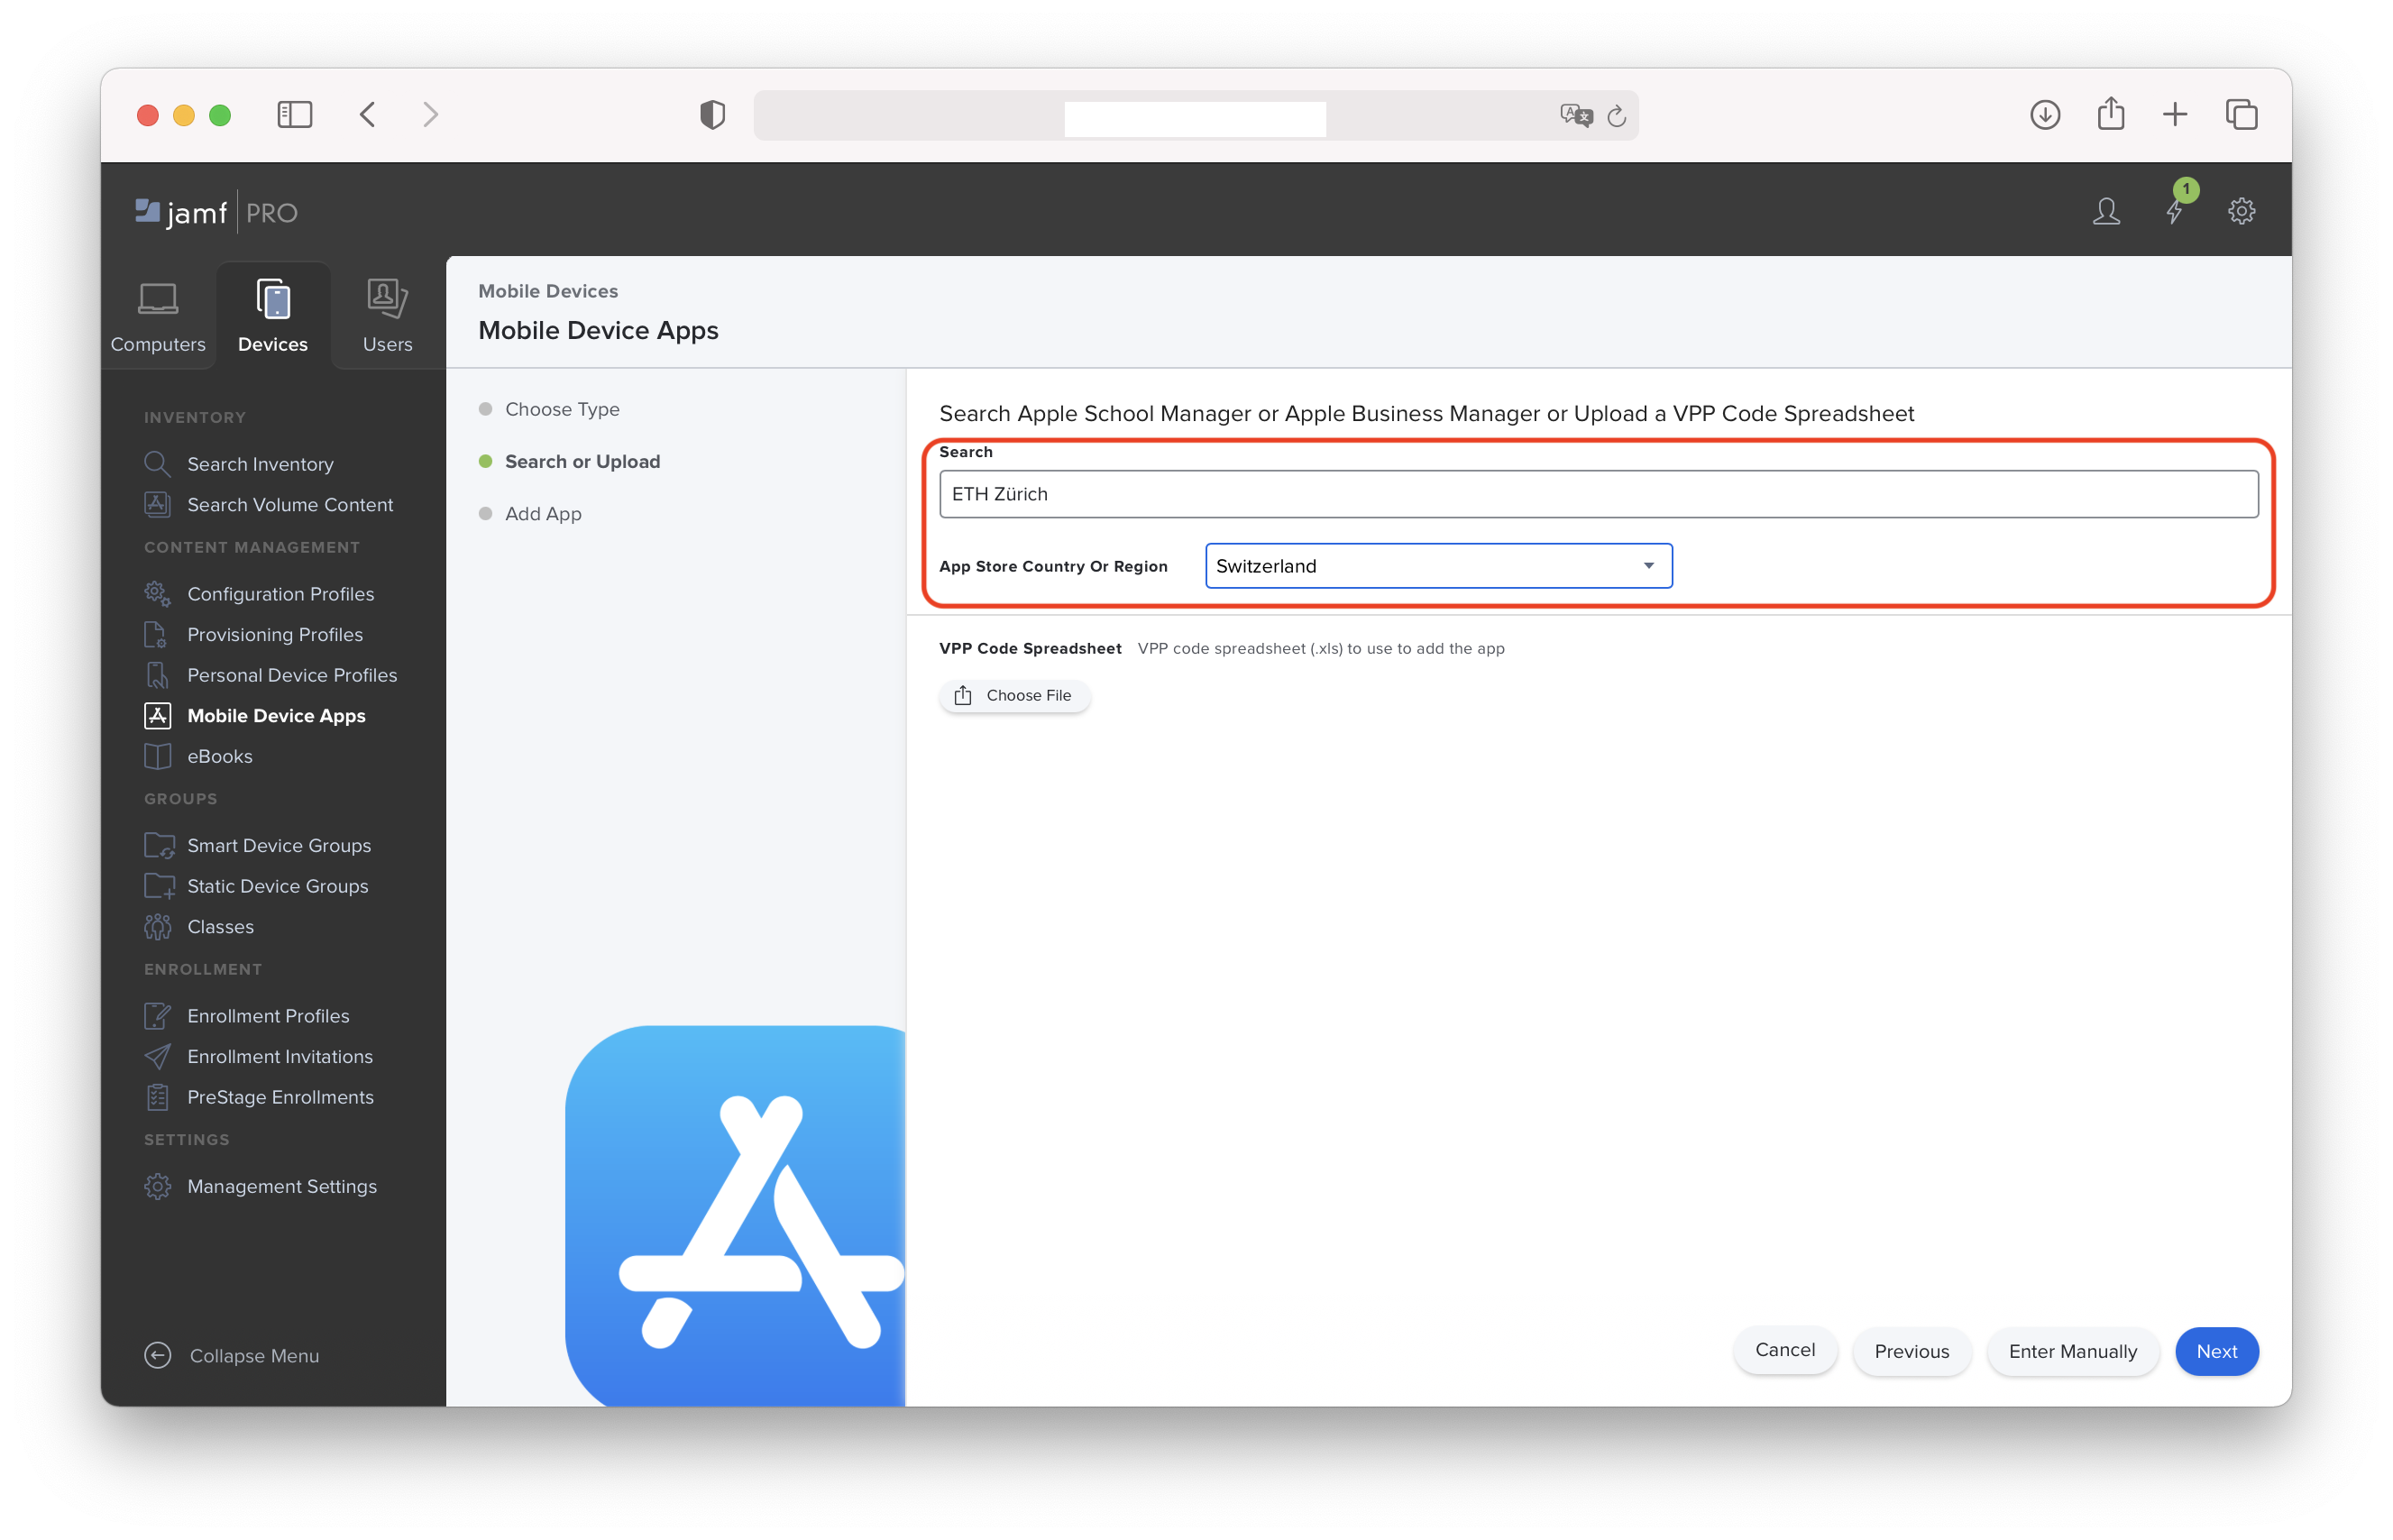
Task: Click the Previous button to go back
Action: tap(1912, 1350)
